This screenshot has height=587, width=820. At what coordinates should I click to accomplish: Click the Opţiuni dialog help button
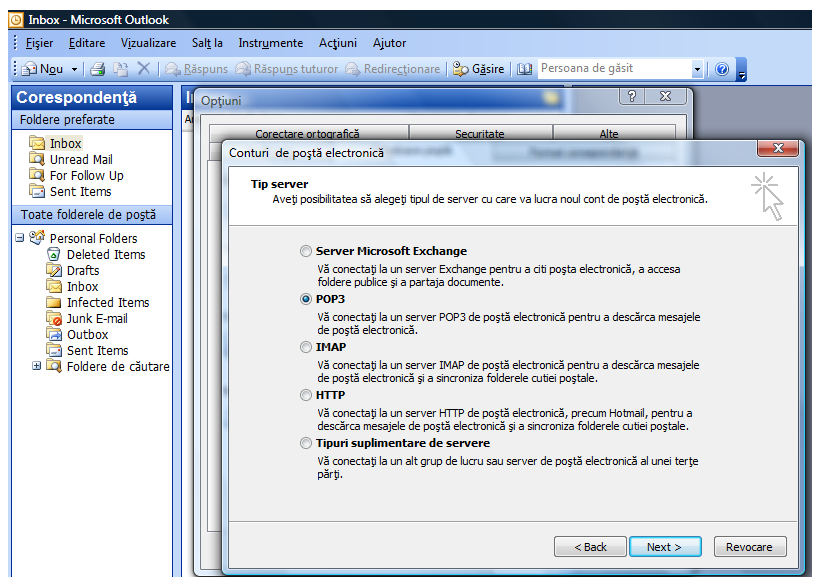pos(632,96)
